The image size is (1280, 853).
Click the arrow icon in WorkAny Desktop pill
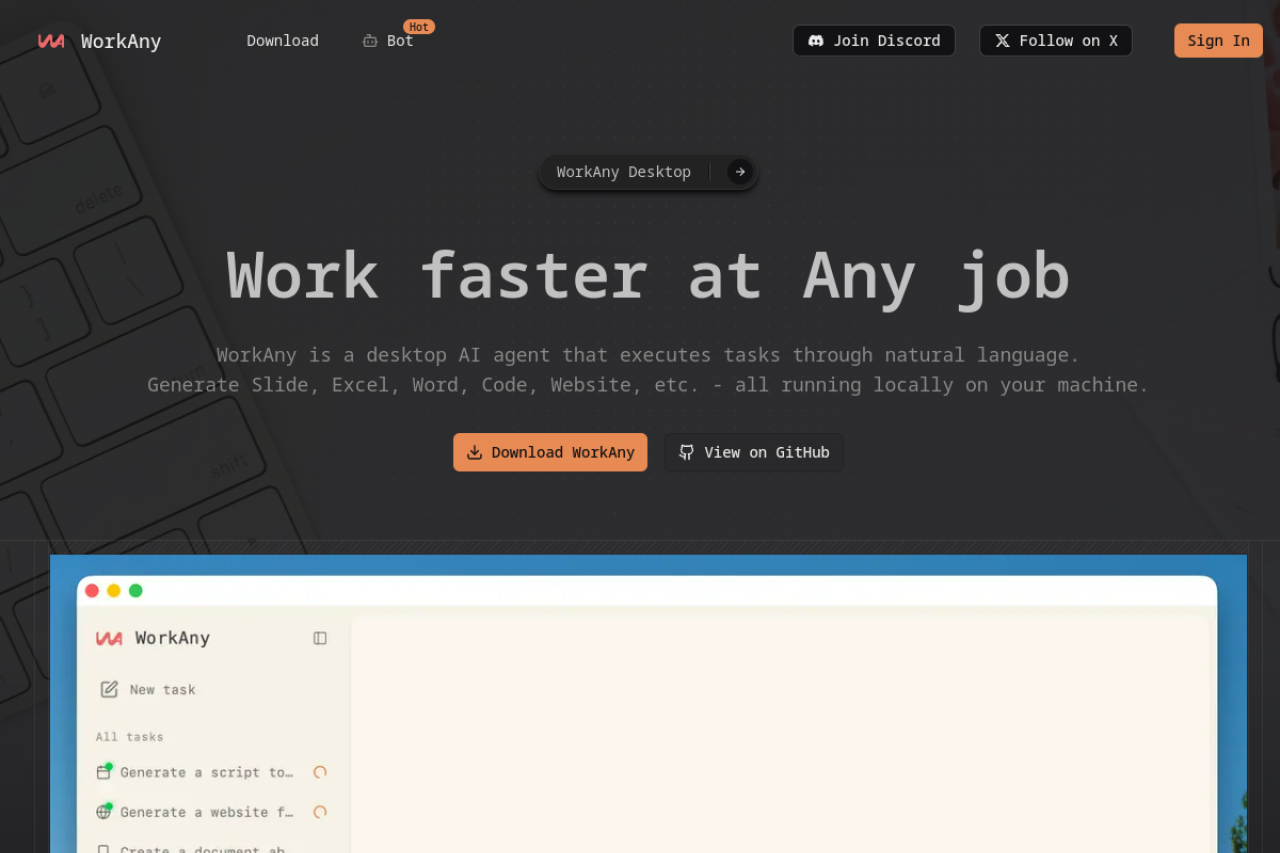pos(740,172)
